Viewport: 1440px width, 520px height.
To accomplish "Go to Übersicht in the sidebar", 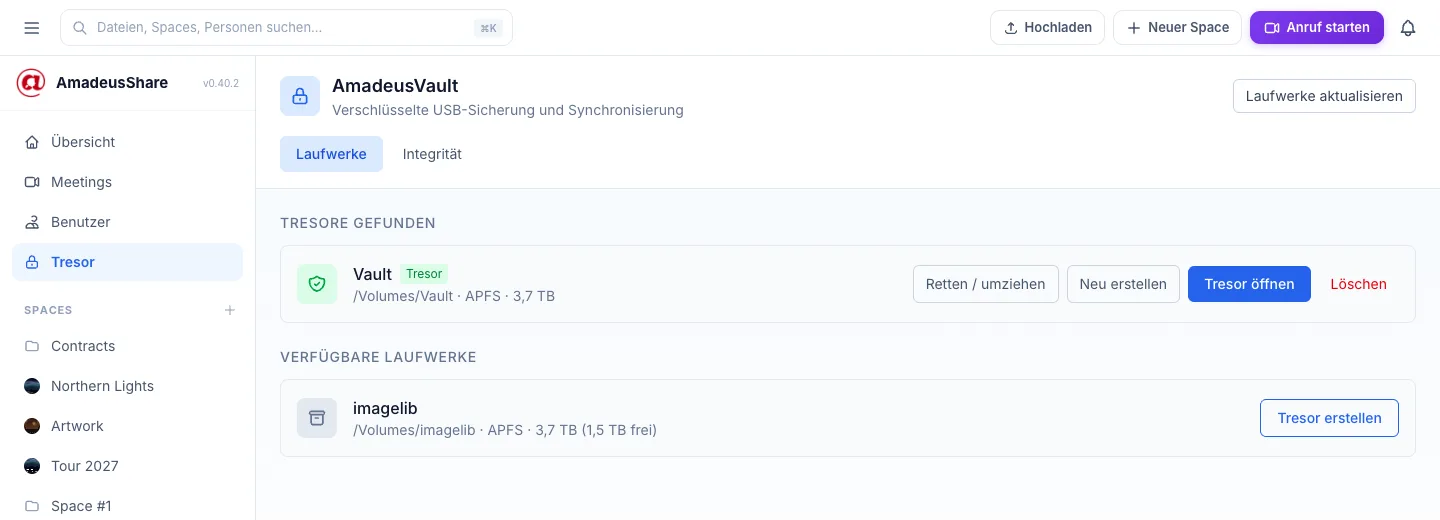I will click(x=127, y=142).
